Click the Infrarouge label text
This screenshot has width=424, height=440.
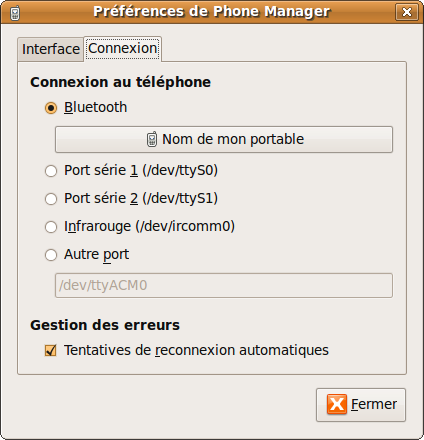coord(97,227)
